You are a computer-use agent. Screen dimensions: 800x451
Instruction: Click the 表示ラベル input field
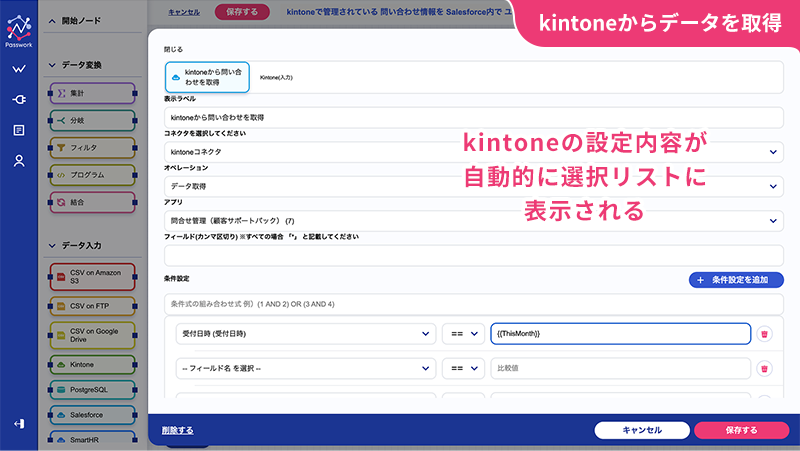473,117
